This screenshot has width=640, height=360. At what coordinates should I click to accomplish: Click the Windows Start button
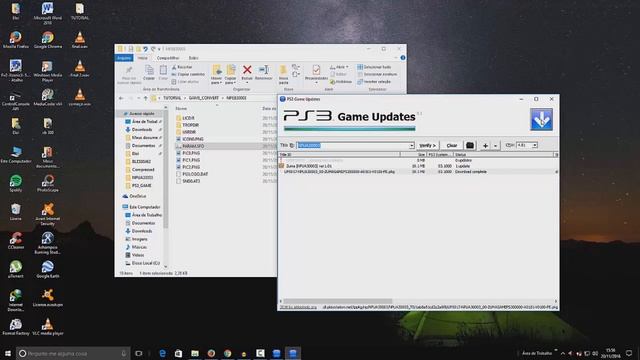(x=8, y=353)
